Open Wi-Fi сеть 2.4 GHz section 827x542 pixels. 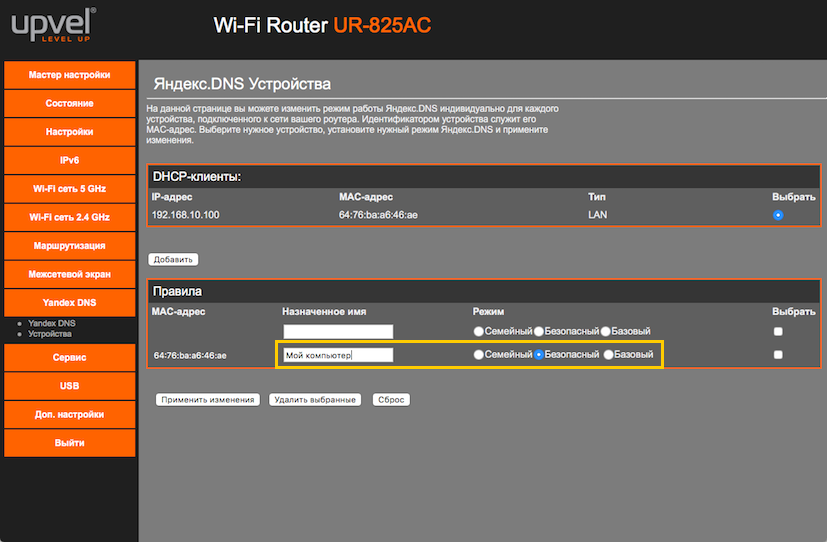[70, 217]
